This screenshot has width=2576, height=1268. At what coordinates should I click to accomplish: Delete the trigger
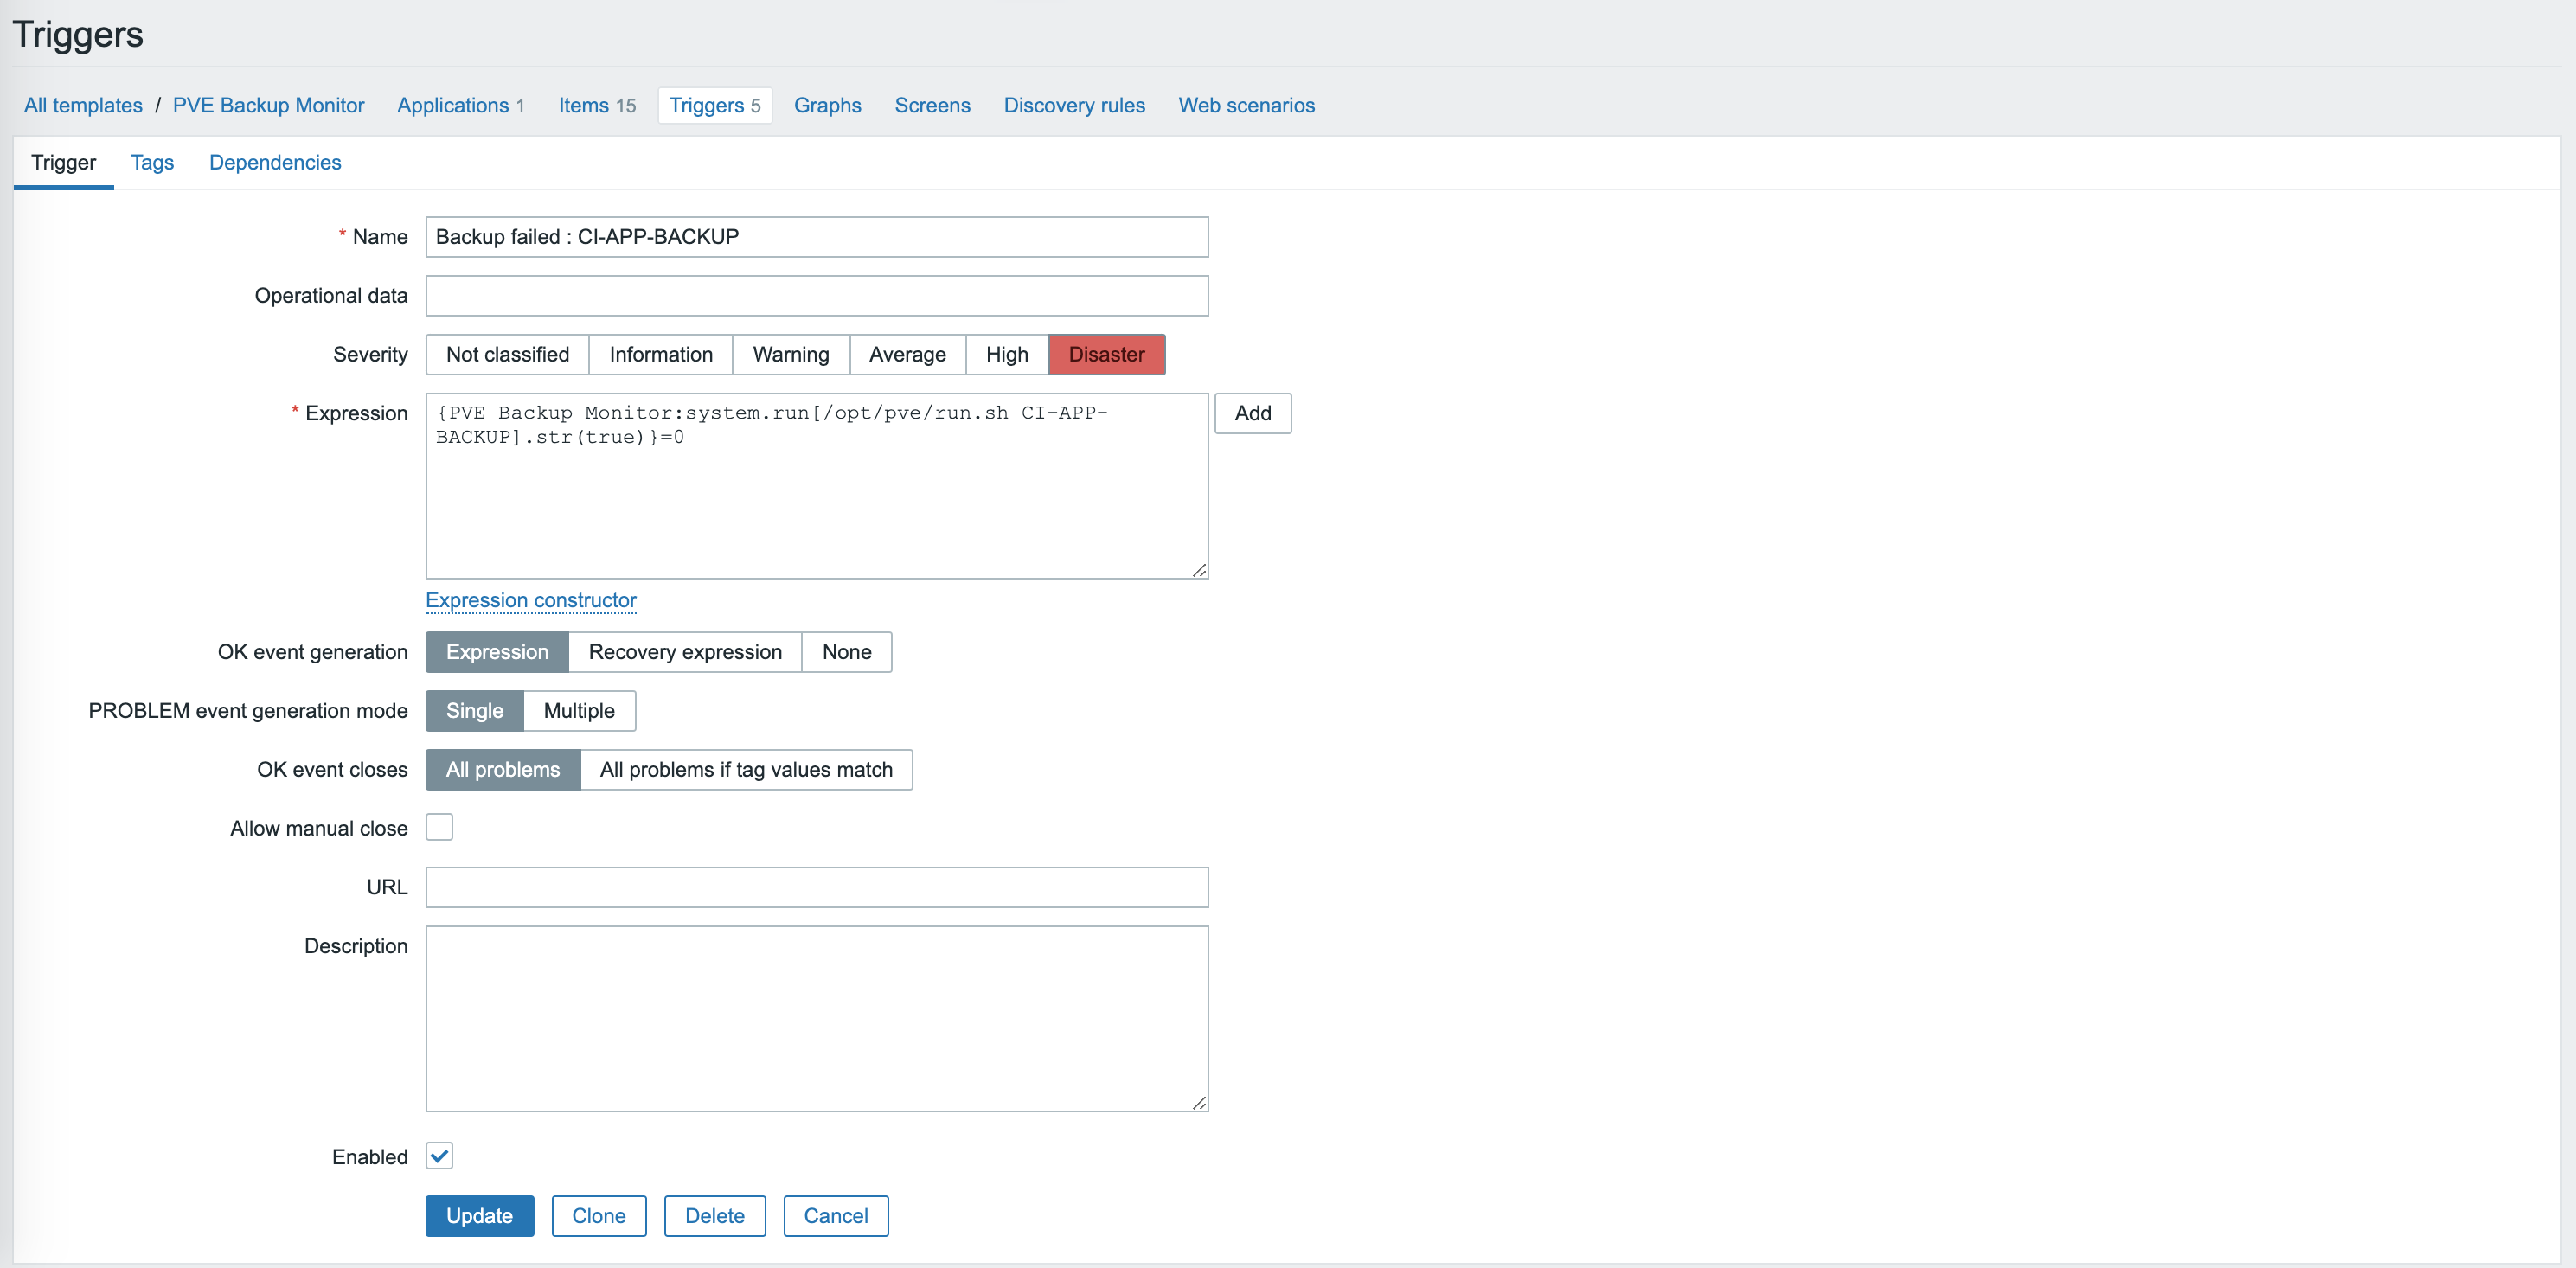[x=714, y=1216]
